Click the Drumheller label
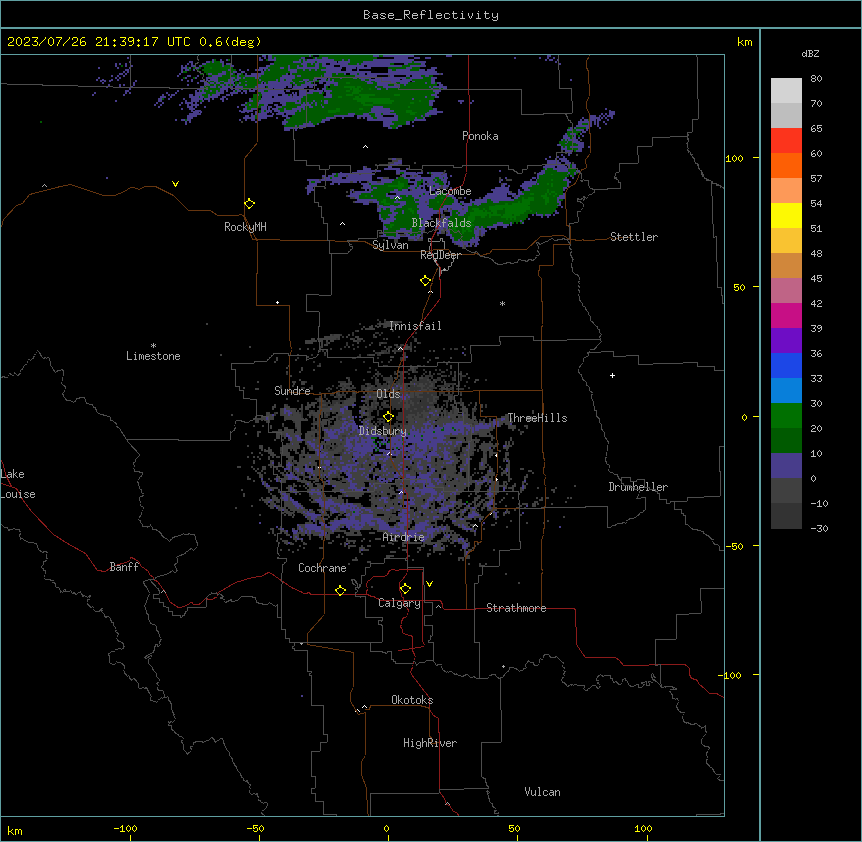862x842 pixels. coord(638,487)
